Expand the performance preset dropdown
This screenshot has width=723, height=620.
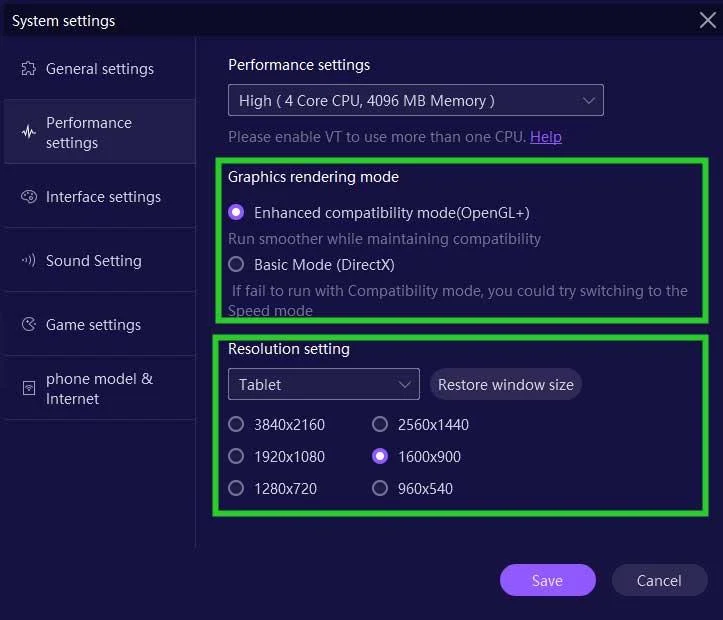pyautogui.click(x=415, y=100)
